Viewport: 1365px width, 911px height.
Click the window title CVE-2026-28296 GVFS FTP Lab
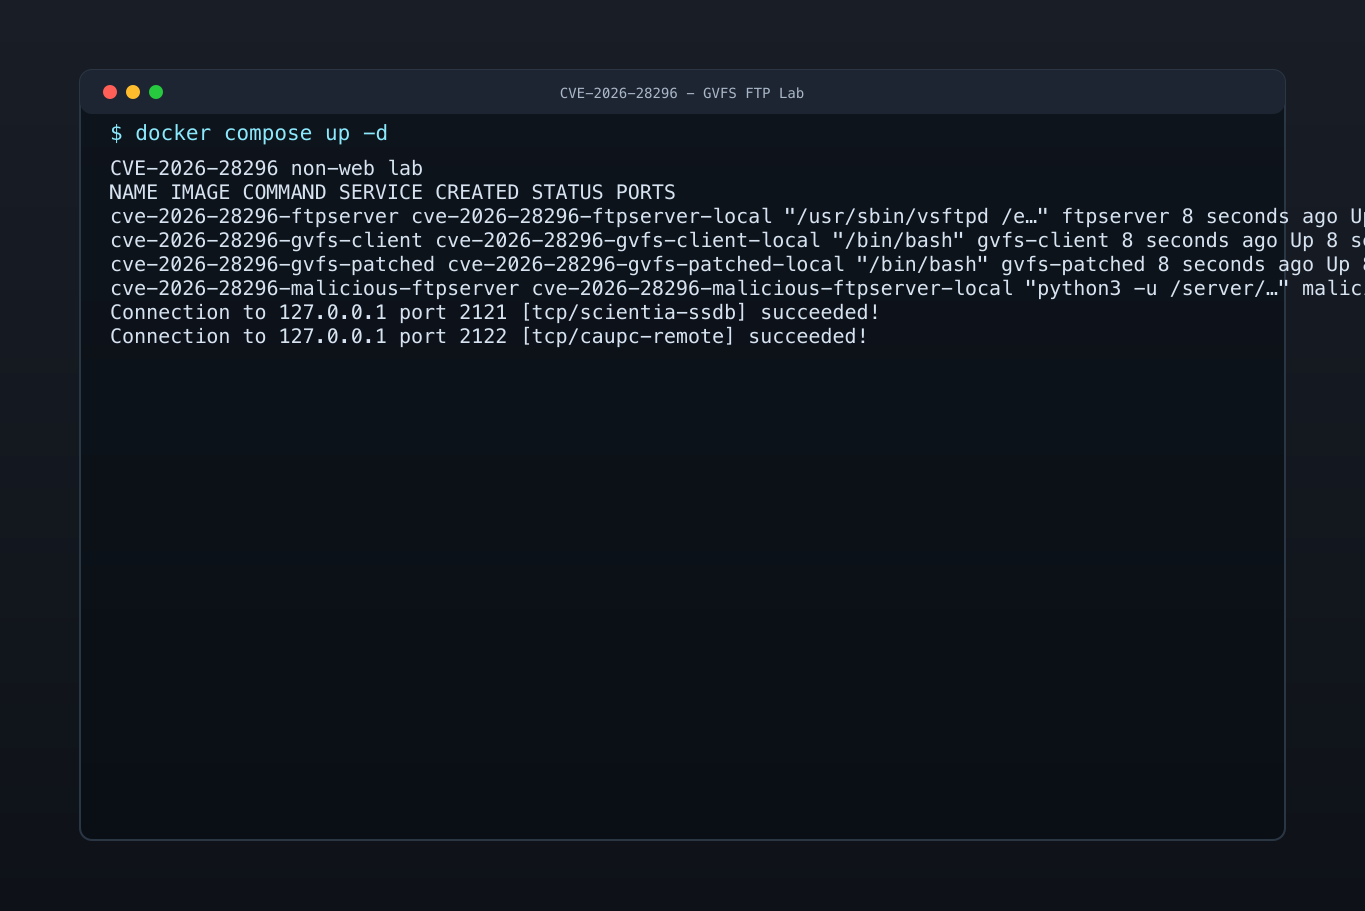point(681,92)
